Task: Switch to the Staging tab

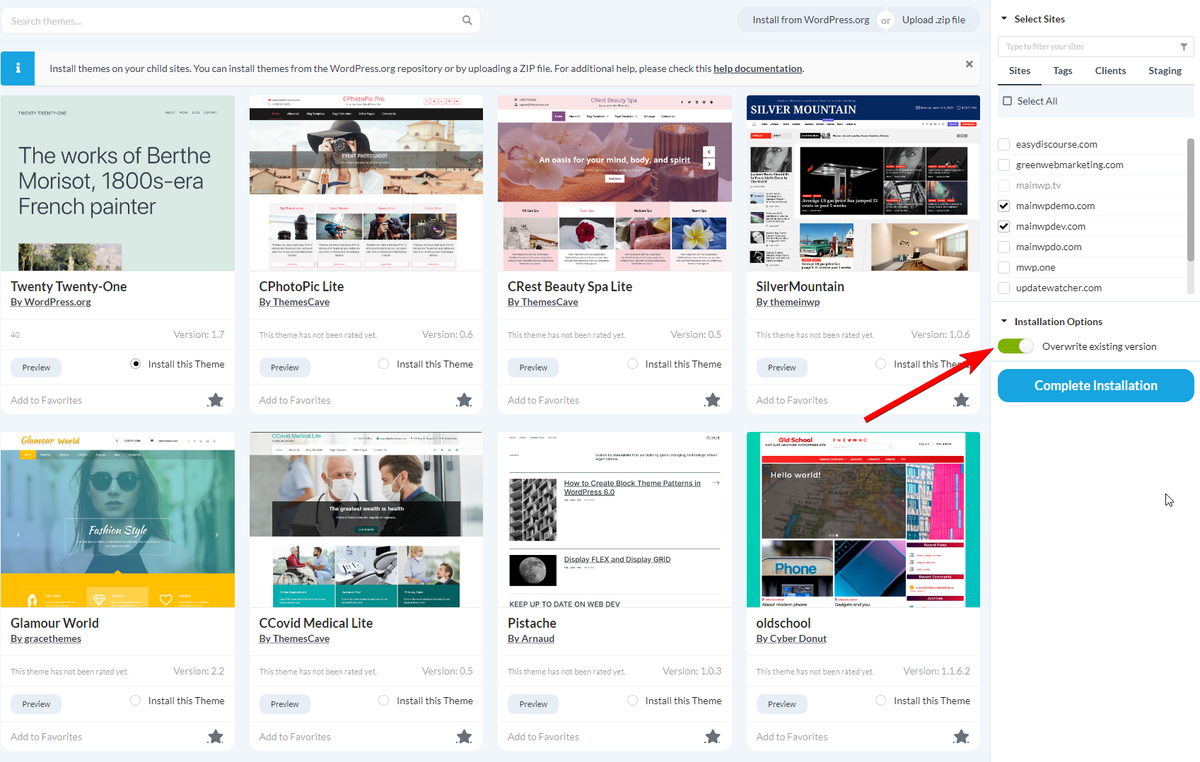Action: tap(1165, 71)
